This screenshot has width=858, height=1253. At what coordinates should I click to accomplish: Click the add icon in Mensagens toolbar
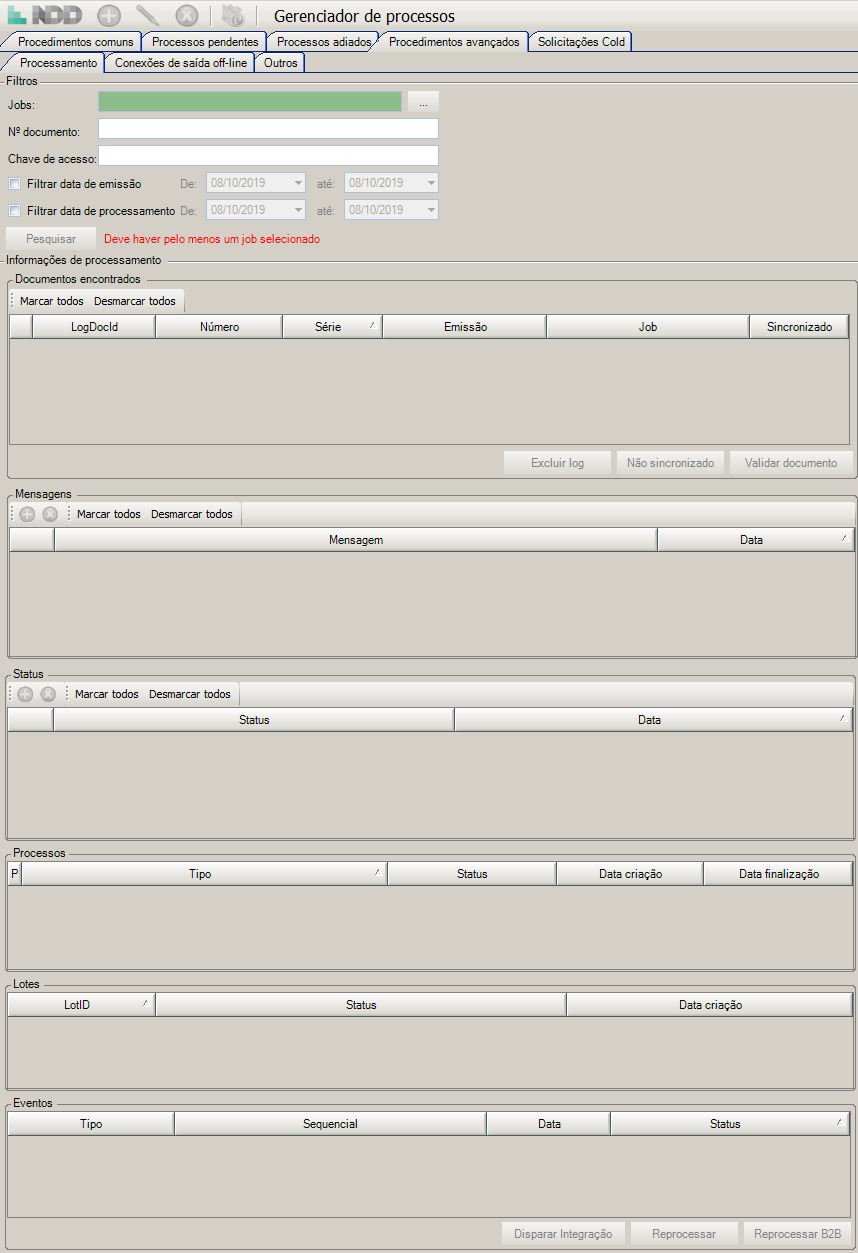tap(27, 514)
